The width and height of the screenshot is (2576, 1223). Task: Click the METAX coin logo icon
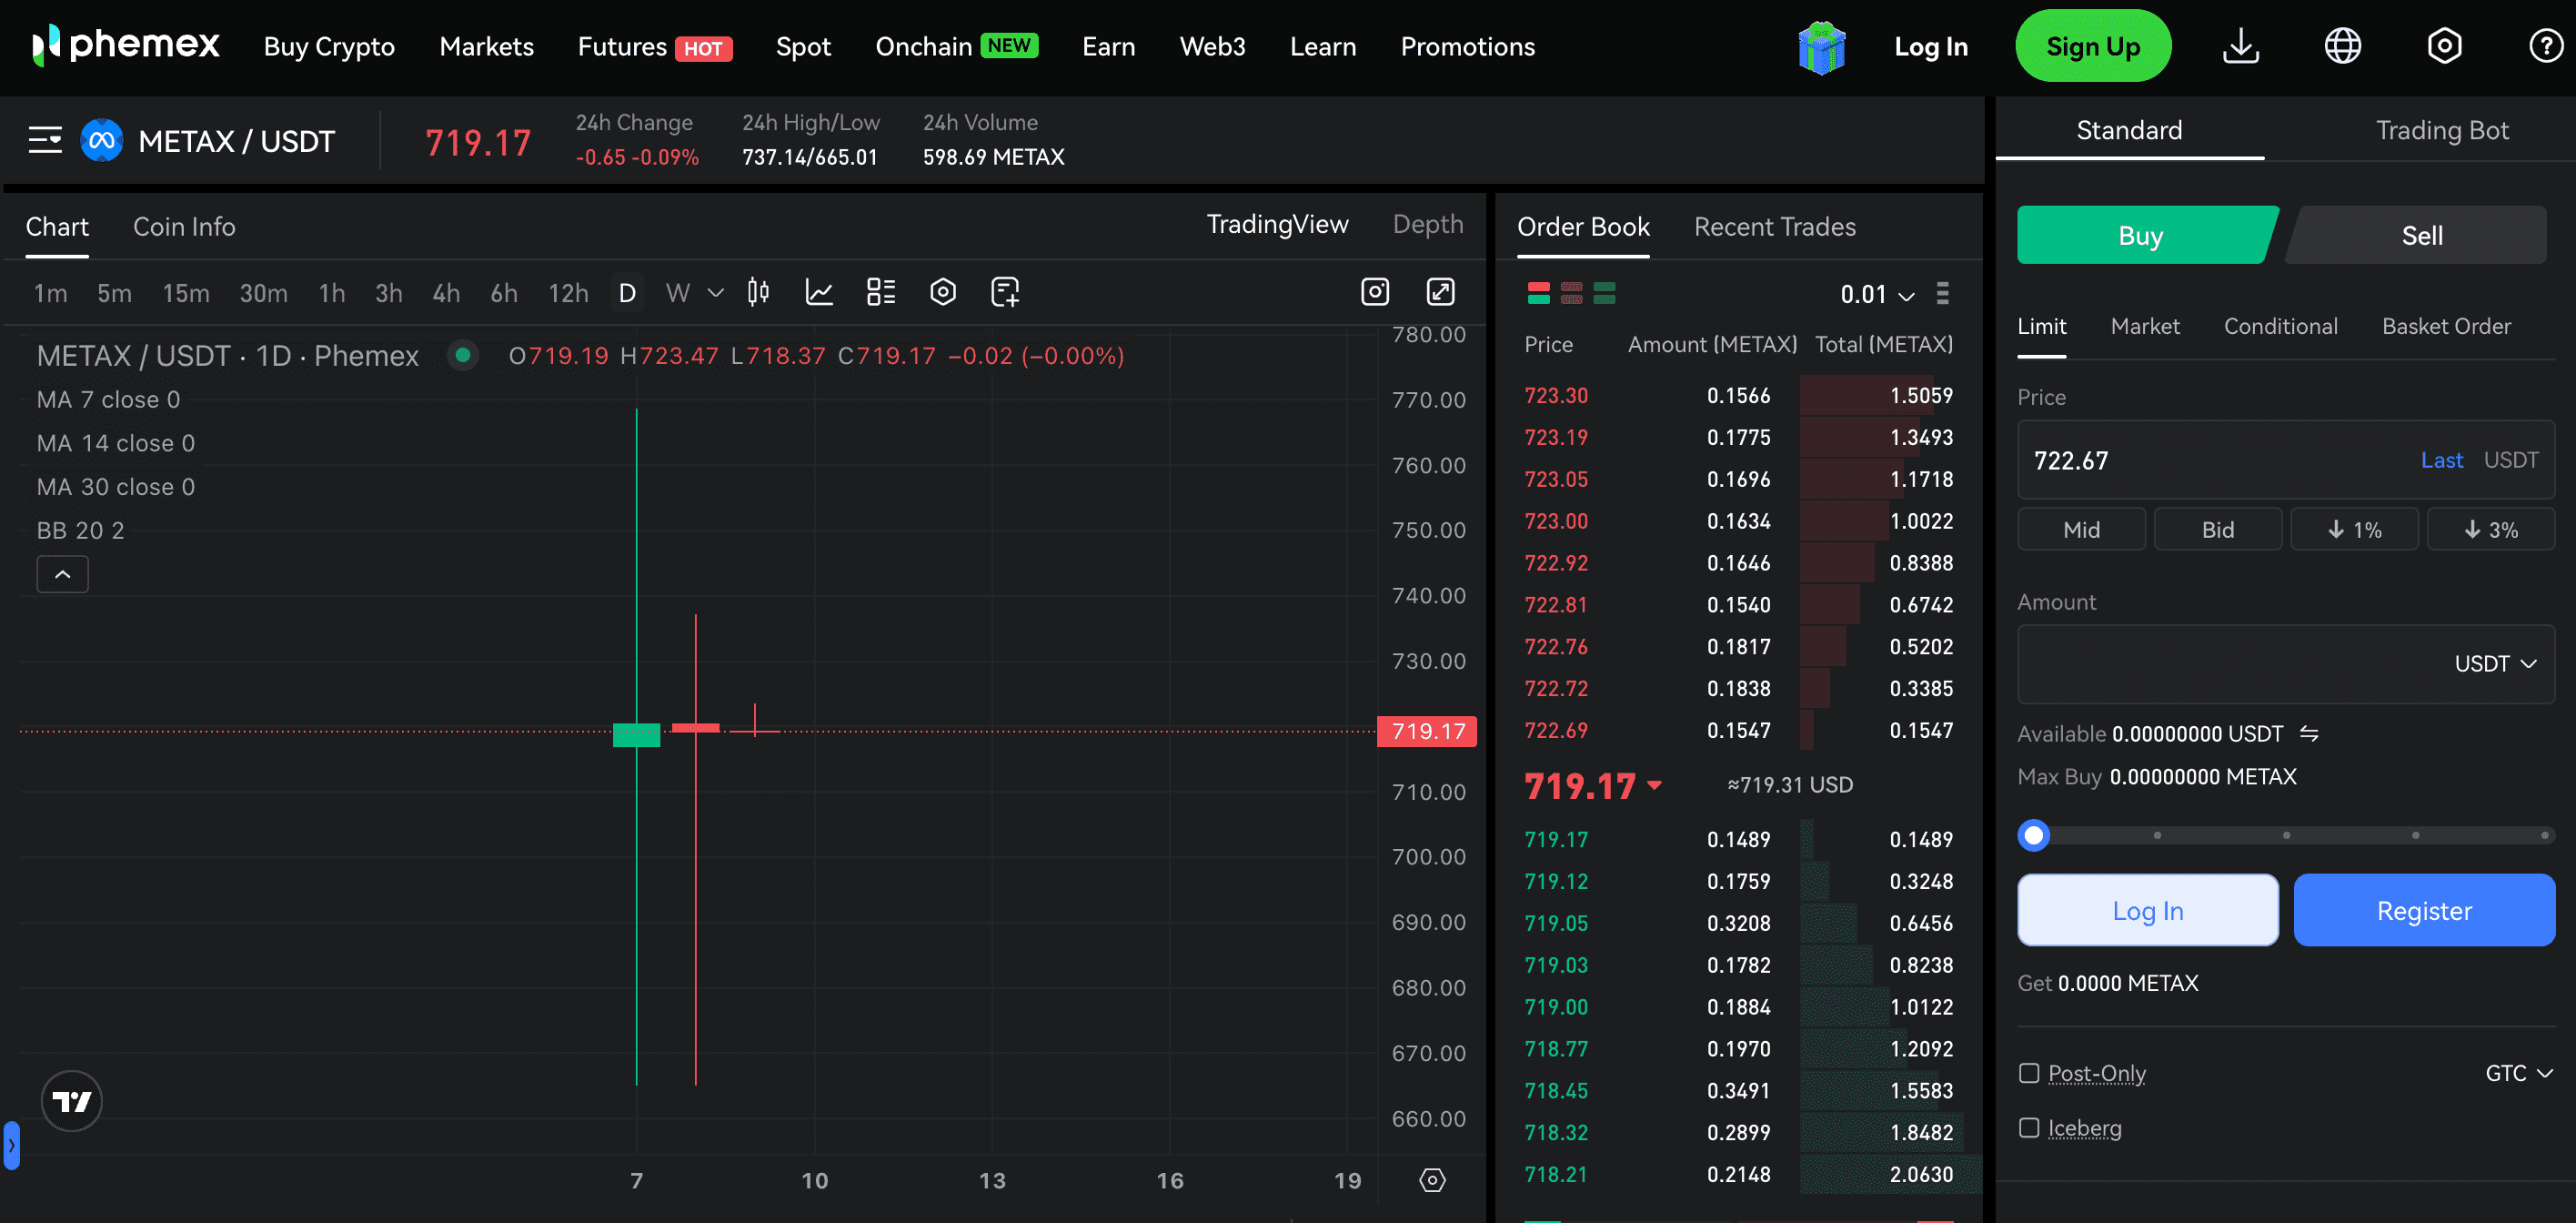pyautogui.click(x=102, y=140)
